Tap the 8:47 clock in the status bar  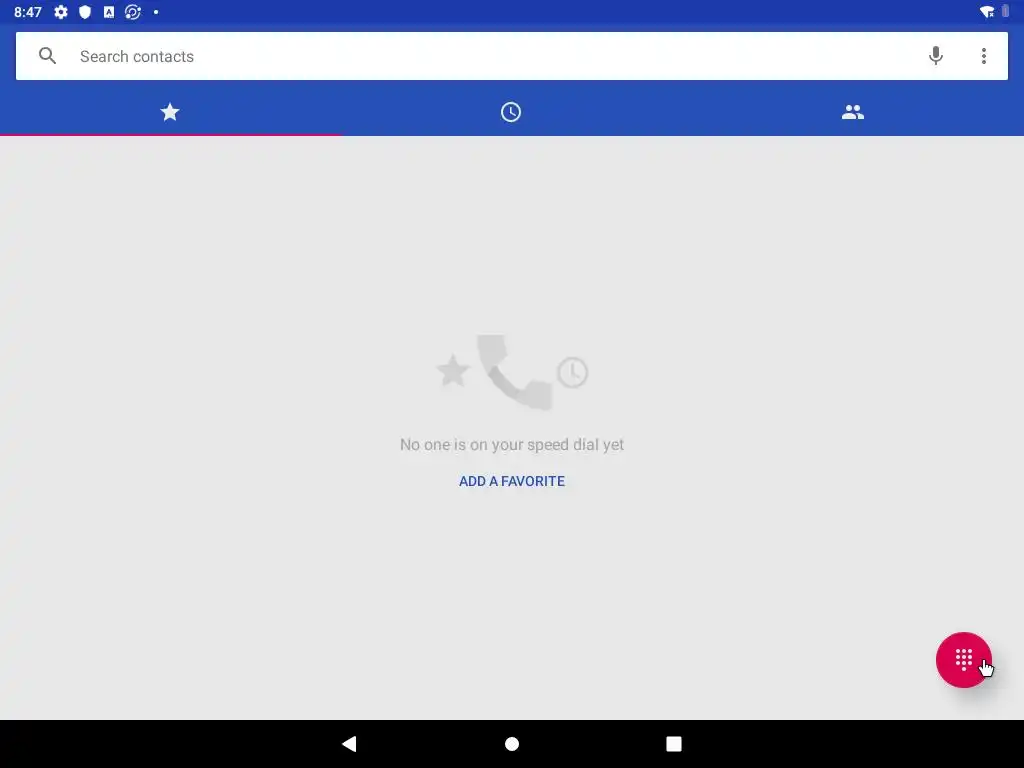pyautogui.click(x=27, y=12)
